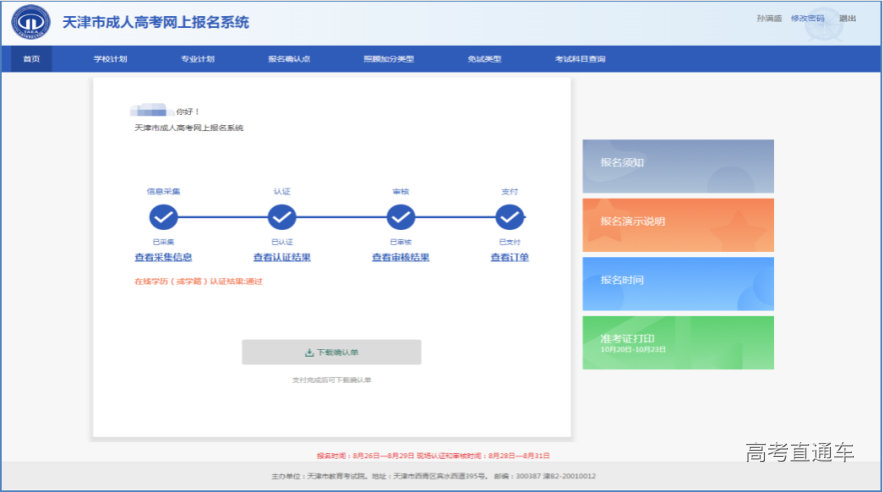883x492 pixels.
Task: Open the 查看认证结果 link
Action: [x=282, y=258]
